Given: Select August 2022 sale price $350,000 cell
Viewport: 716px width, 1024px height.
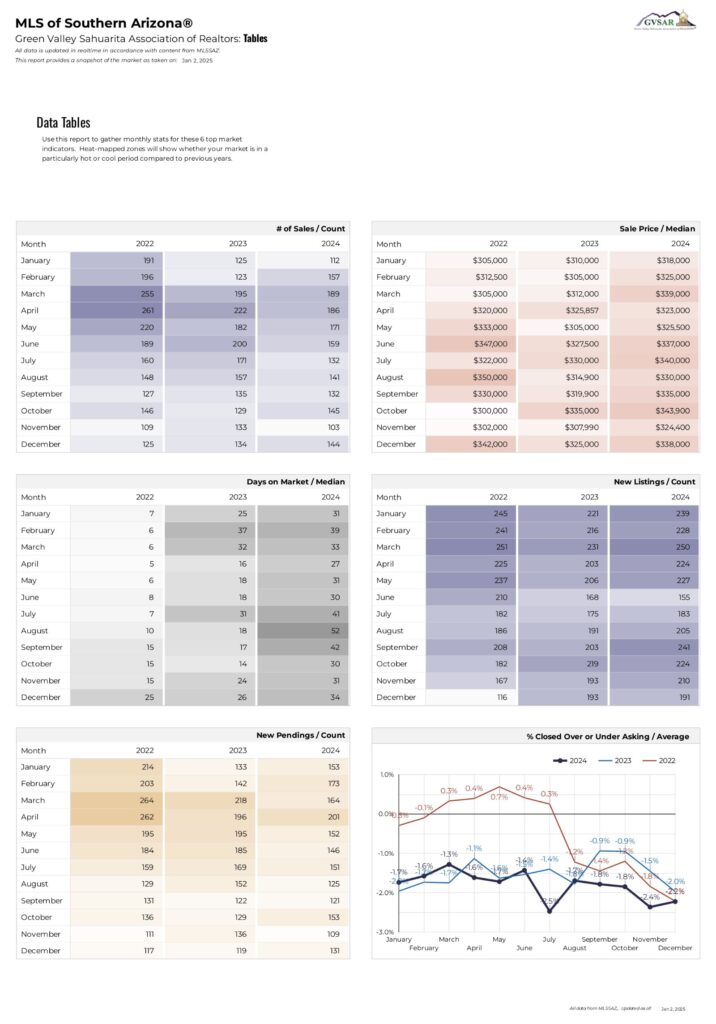Looking at the screenshot, I should pos(471,377).
